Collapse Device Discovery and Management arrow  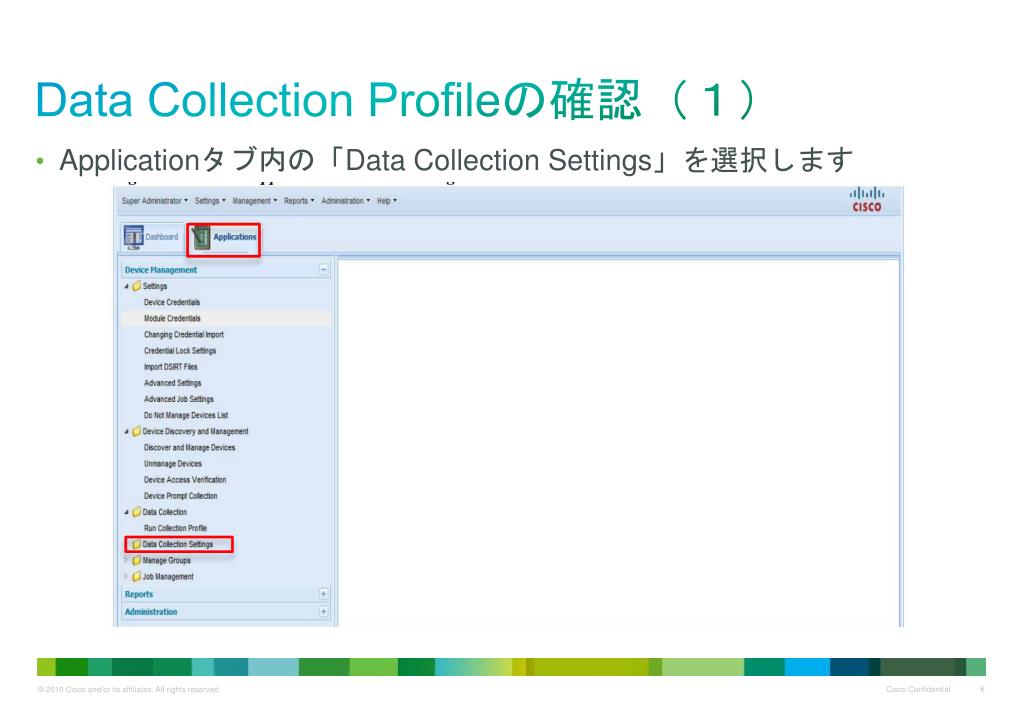click(127, 431)
